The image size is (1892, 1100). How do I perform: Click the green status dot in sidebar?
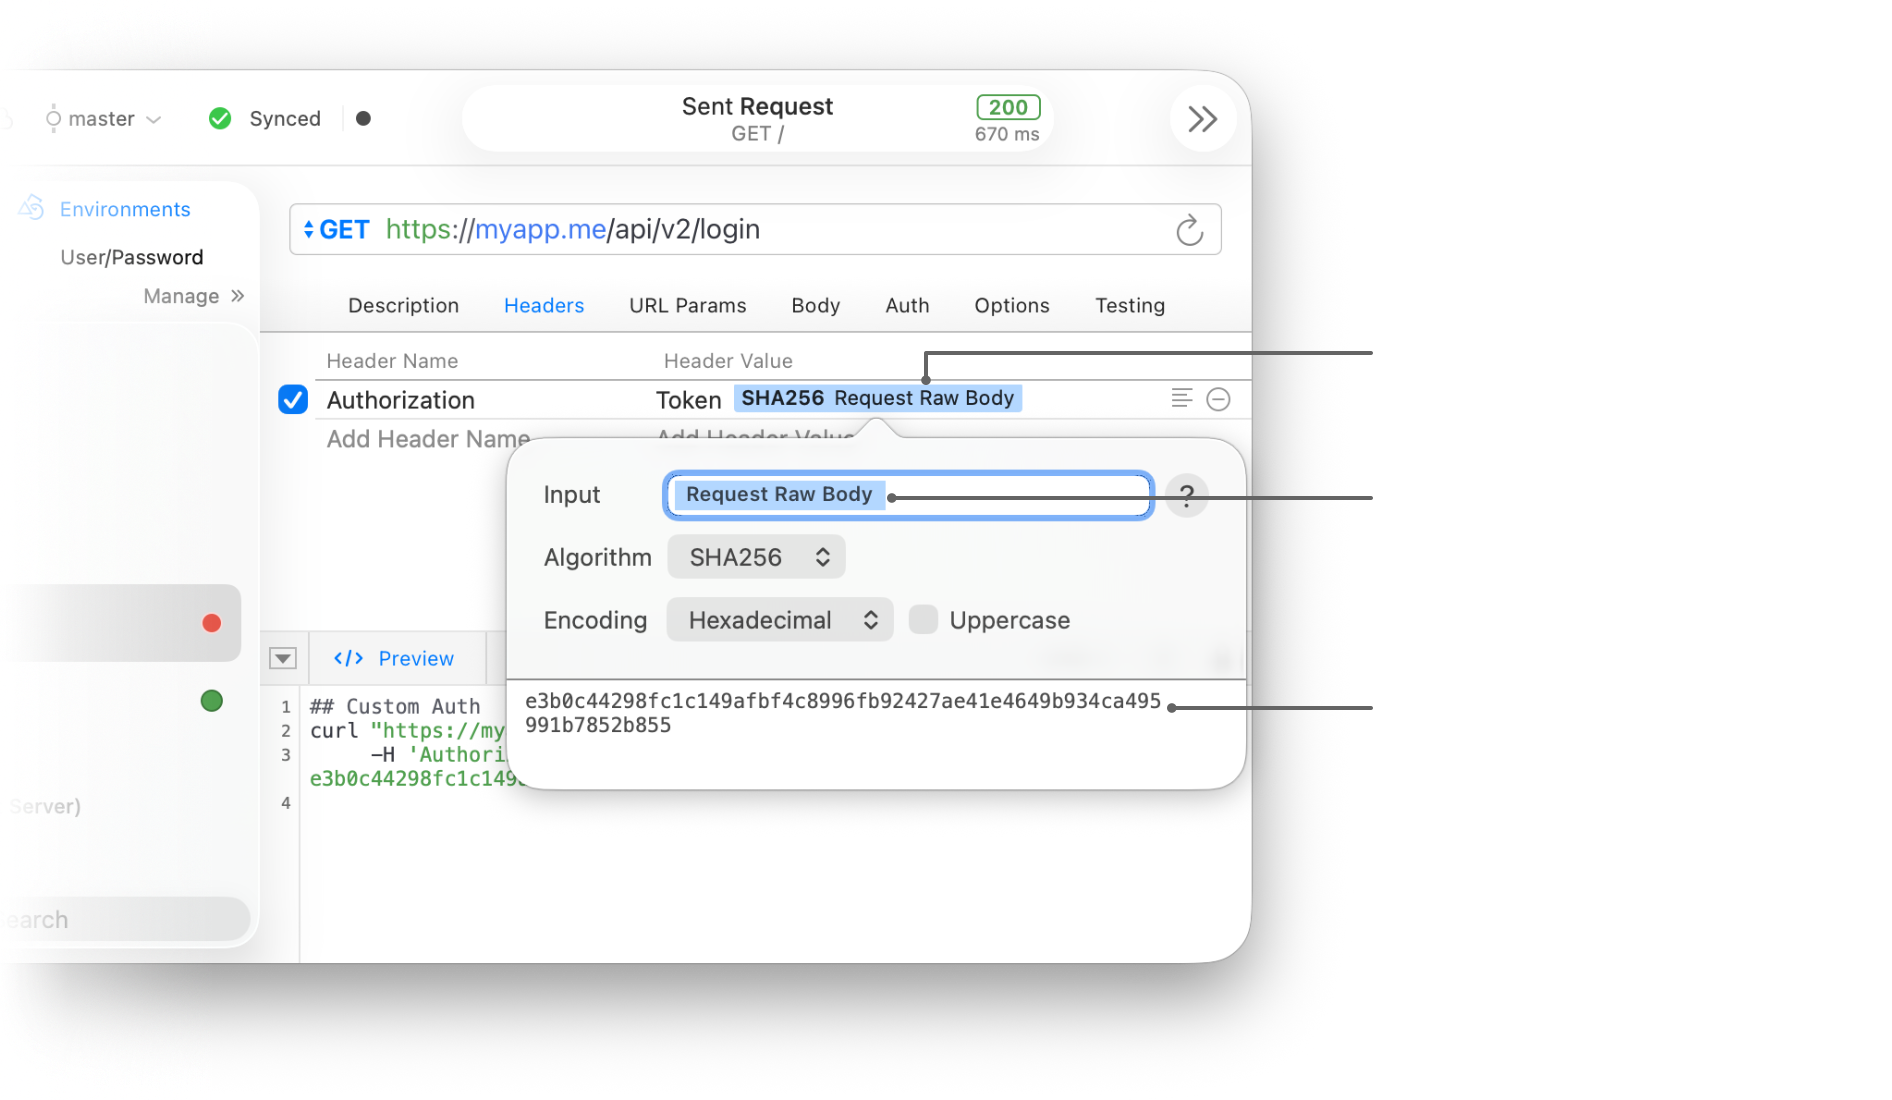pyautogui.click(x=211, y=701)
